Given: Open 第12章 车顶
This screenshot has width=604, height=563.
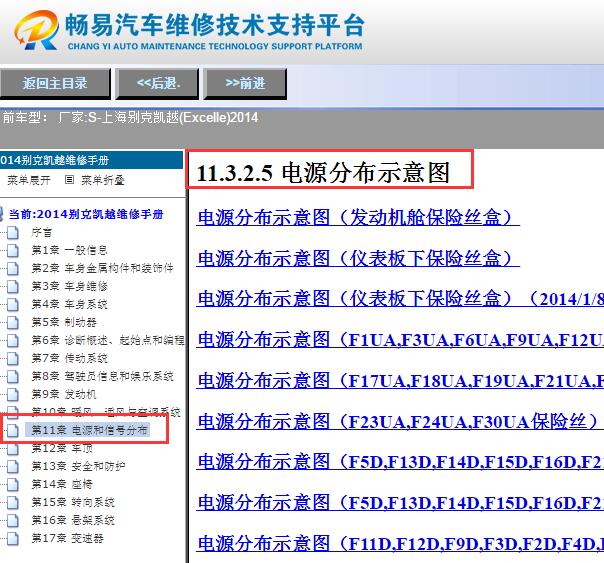Looking at the screenshot, I should [62, 448].
